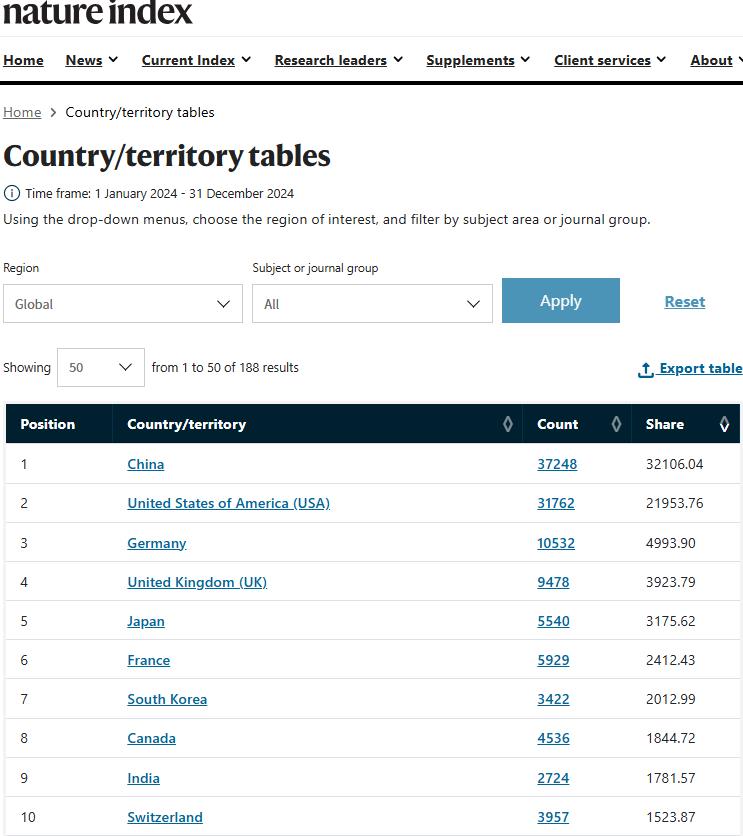Expand the Current Index menu

[x=196, y=60]
